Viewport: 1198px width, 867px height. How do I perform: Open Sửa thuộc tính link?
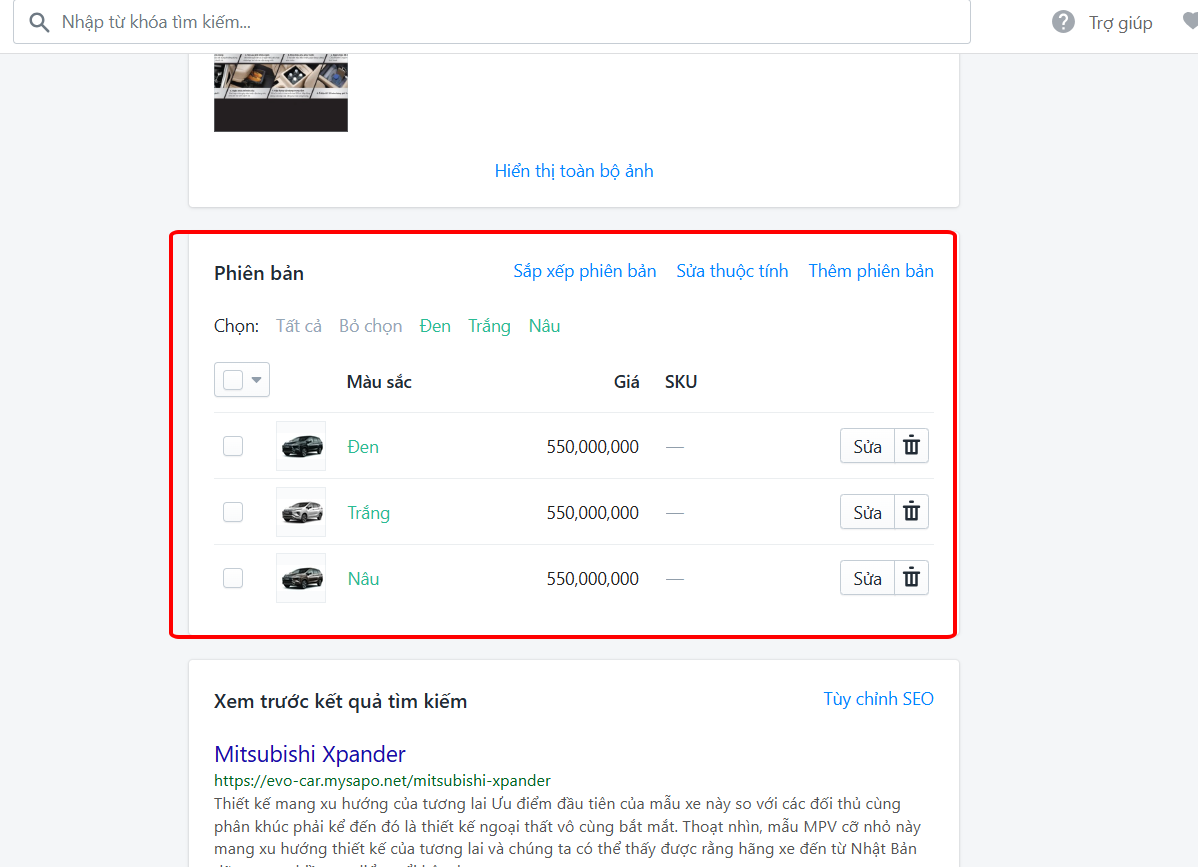click(x=732, y=271)
